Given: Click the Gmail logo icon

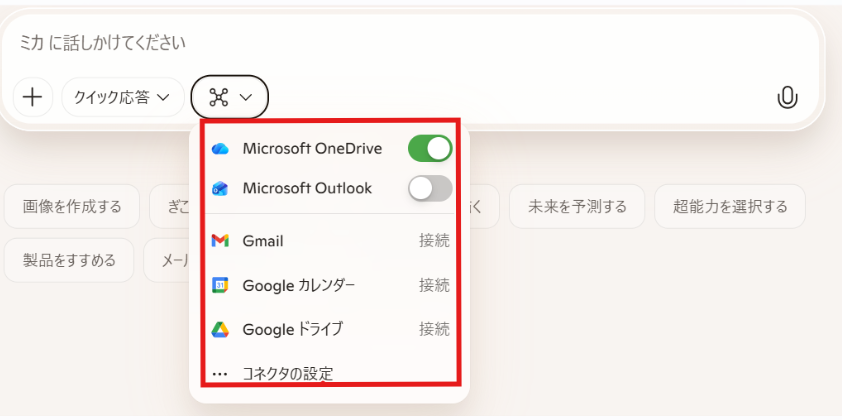Looking at the screenshot, I should click(221, 241).
